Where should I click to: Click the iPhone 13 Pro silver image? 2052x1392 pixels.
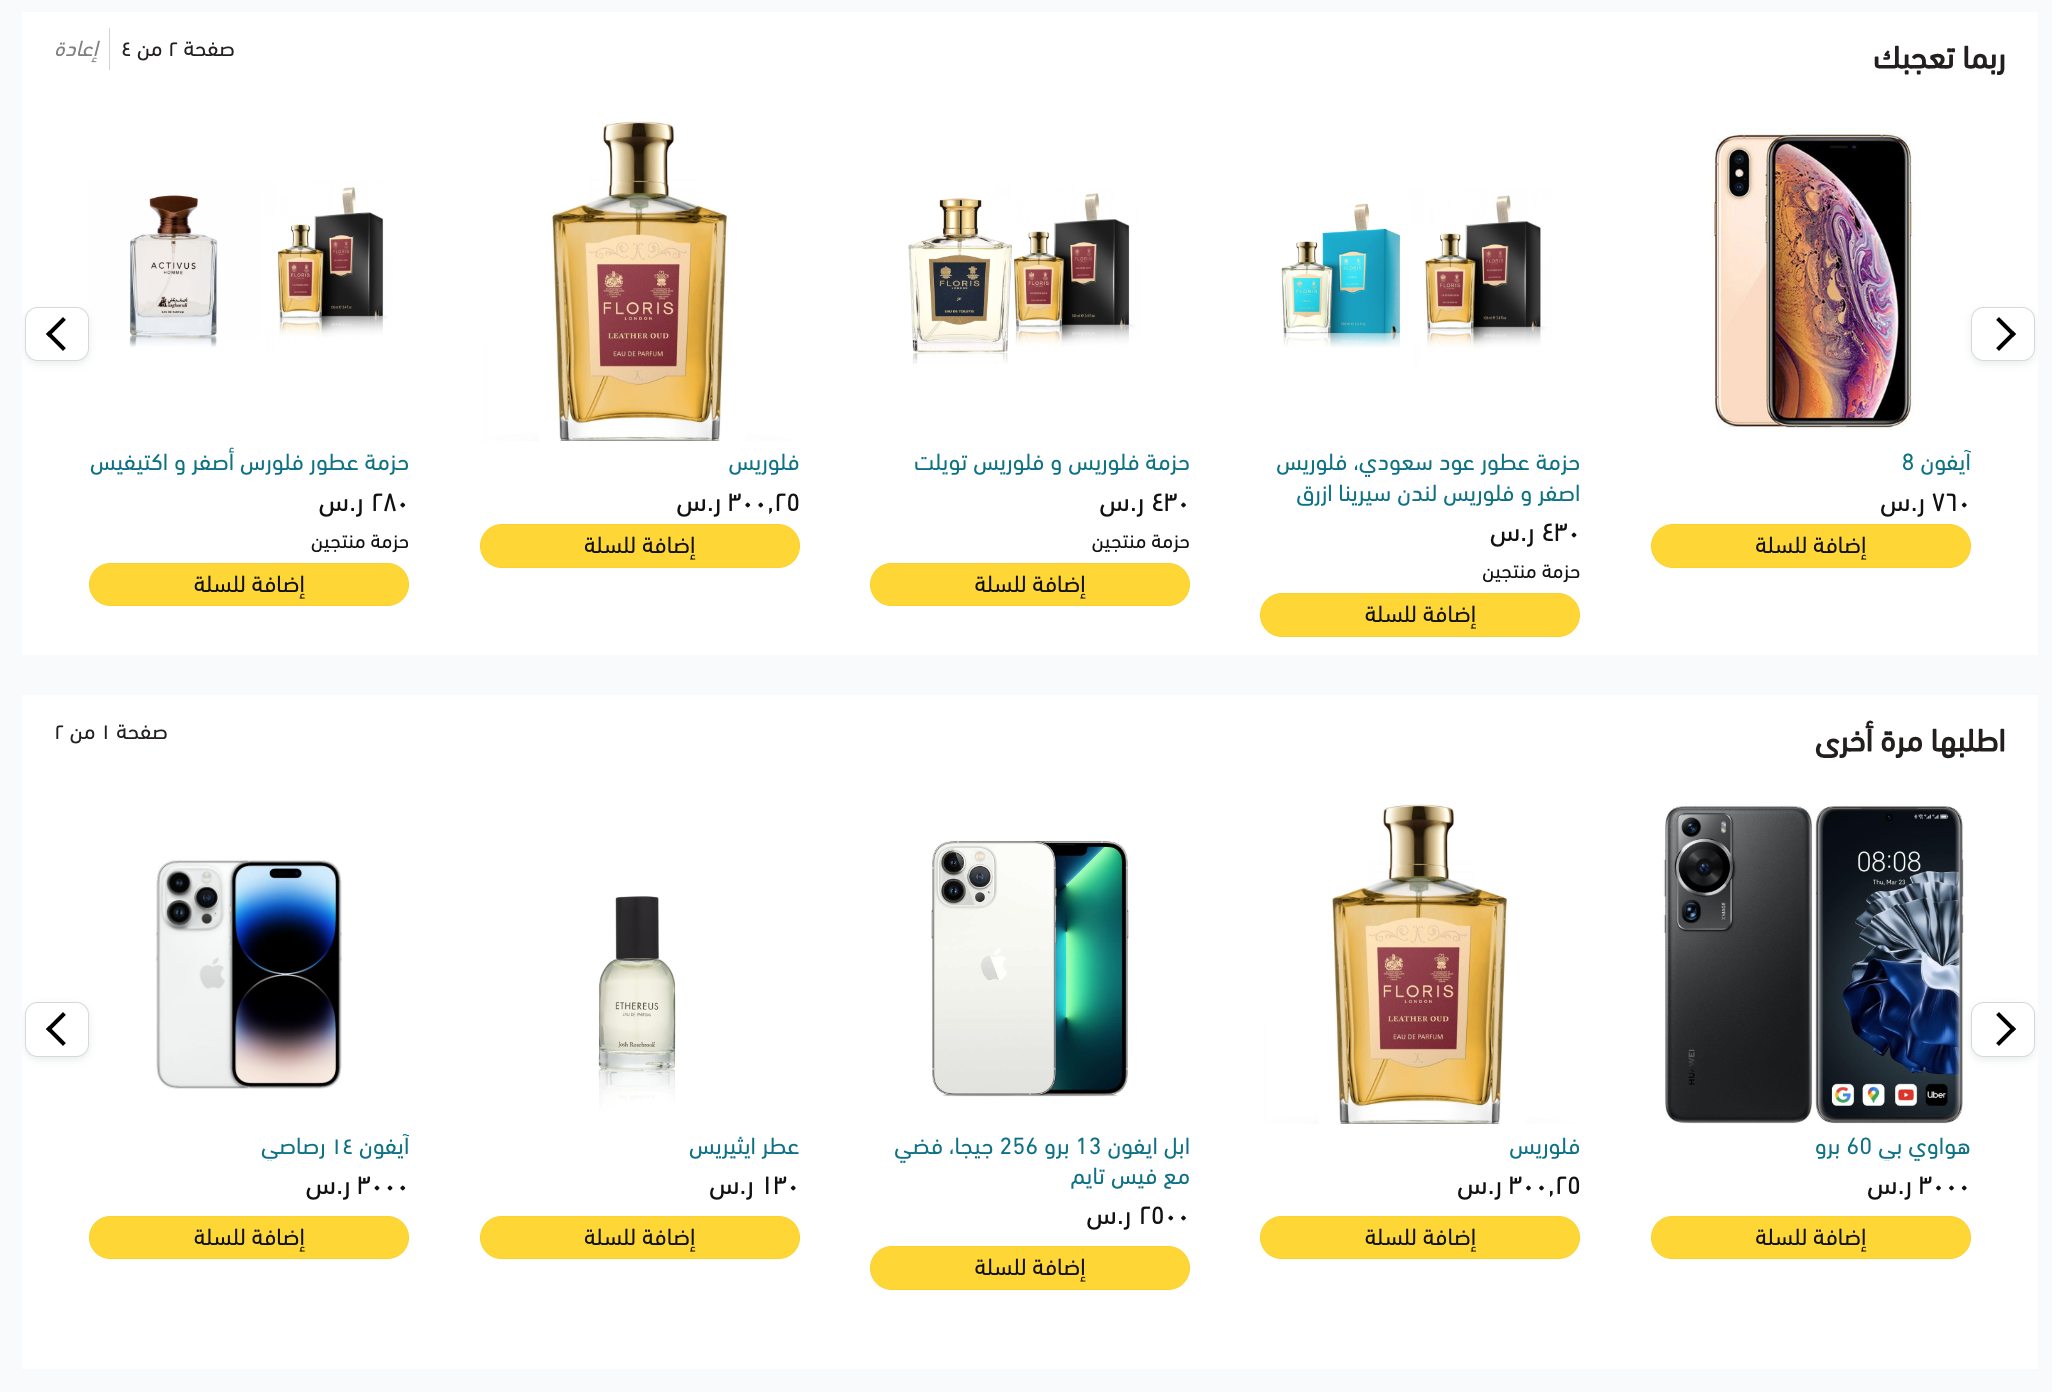coord(1029,968)
